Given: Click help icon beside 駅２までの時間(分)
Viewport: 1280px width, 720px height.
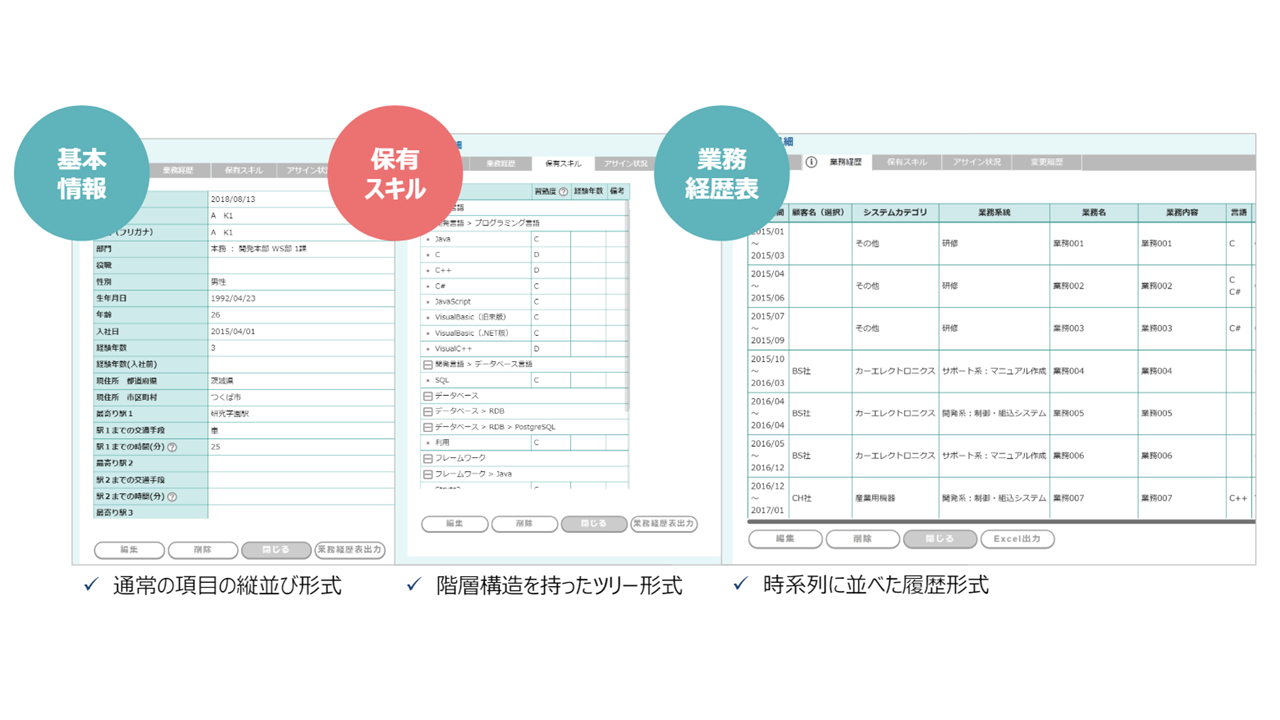Looking at the screenshot, I should [x=172, y=496].
